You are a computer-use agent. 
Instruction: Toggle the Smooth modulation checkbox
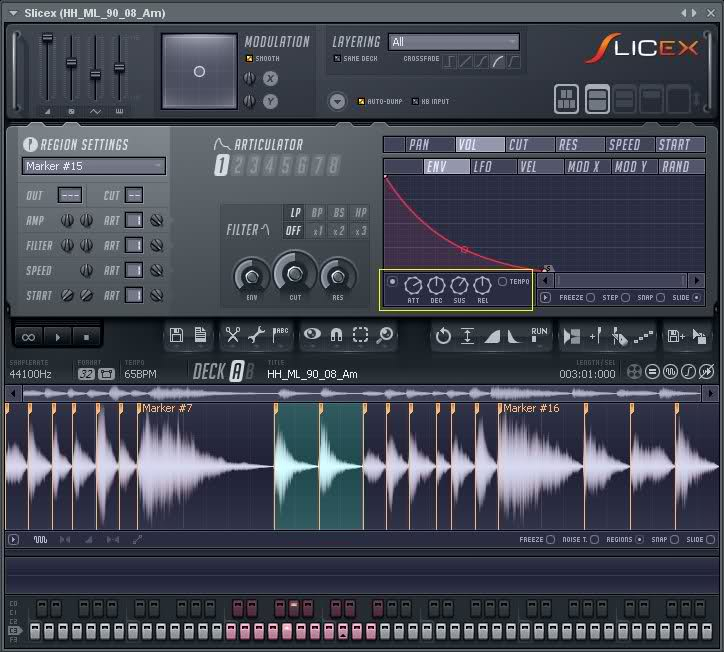(250, 59)
